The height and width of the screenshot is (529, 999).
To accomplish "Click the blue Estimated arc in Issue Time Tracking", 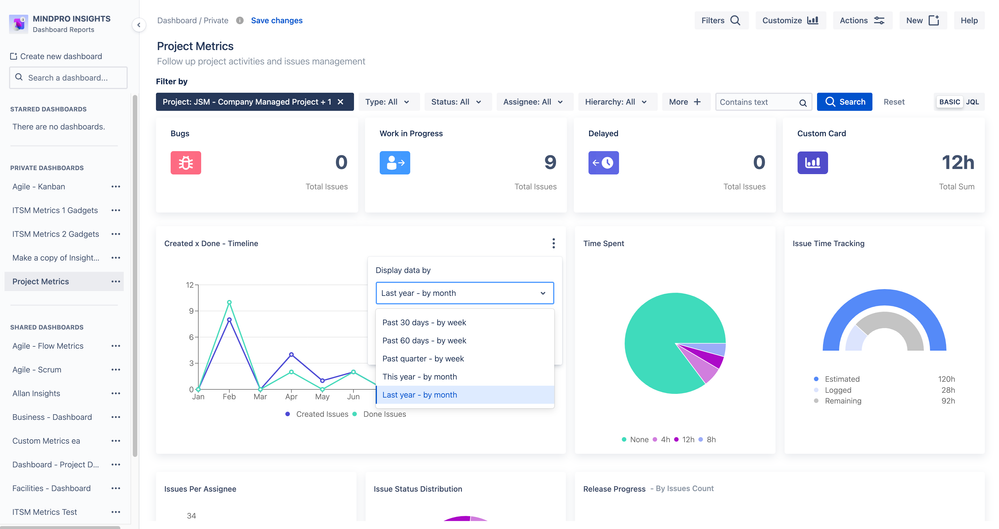I will click(884, 298).
